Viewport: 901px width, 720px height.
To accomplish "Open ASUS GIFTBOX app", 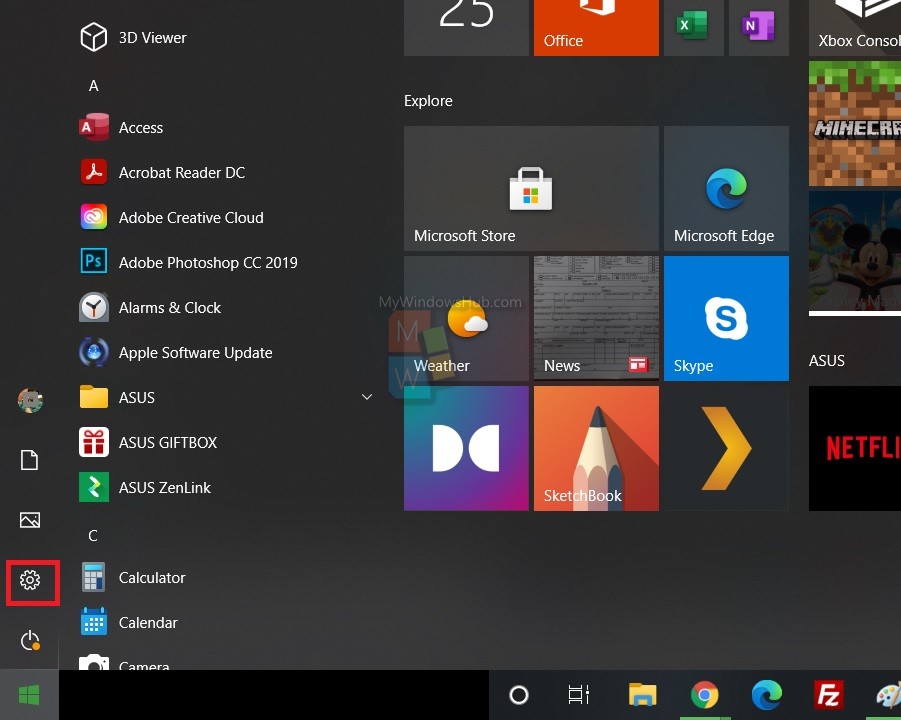I will (x=227, y=442).
